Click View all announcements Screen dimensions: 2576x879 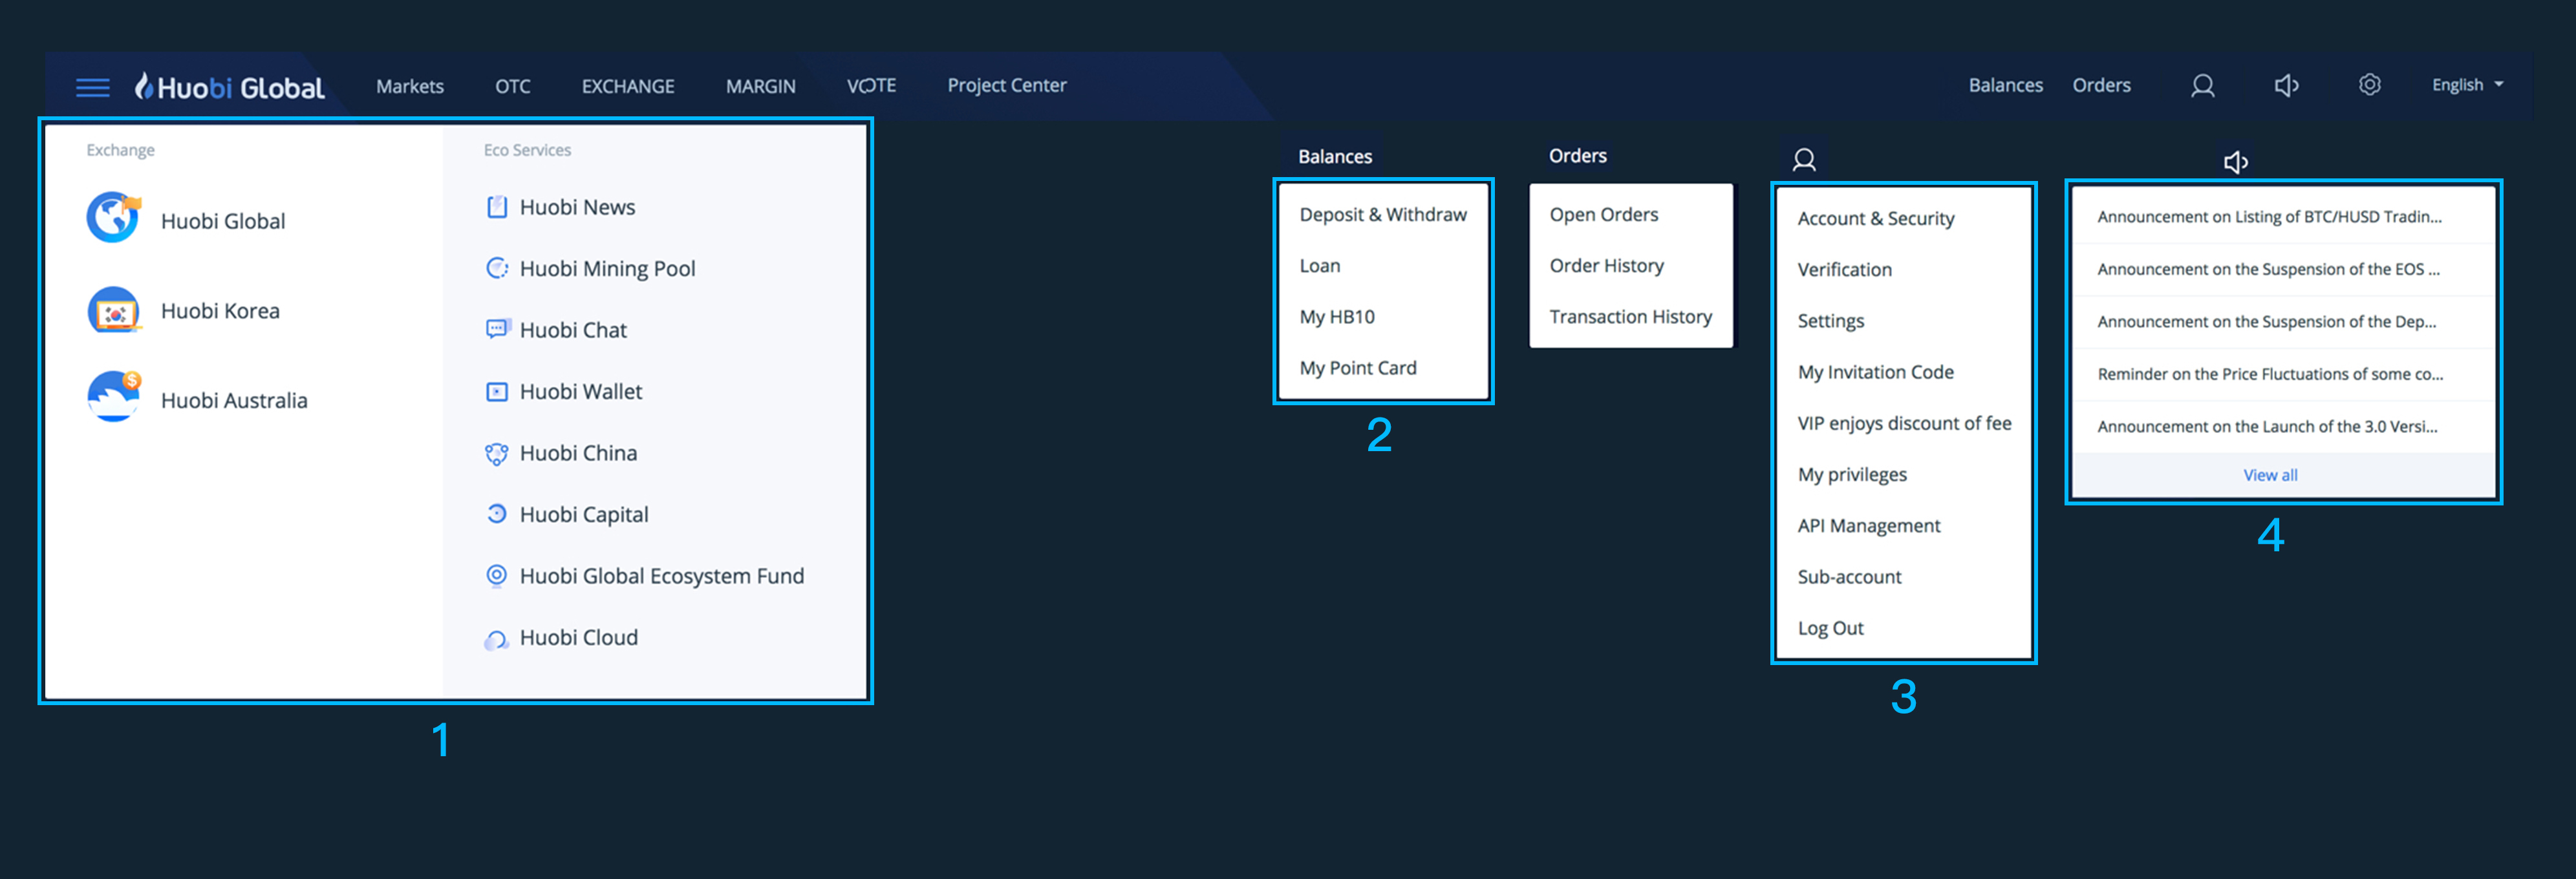point(2270,475)
